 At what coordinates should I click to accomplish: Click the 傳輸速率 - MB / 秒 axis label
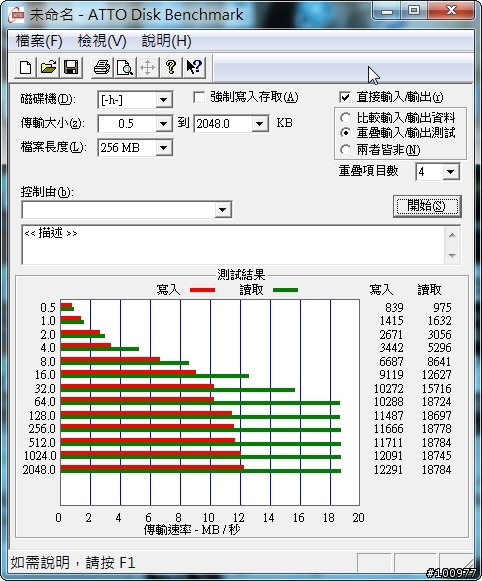(192, 529)
